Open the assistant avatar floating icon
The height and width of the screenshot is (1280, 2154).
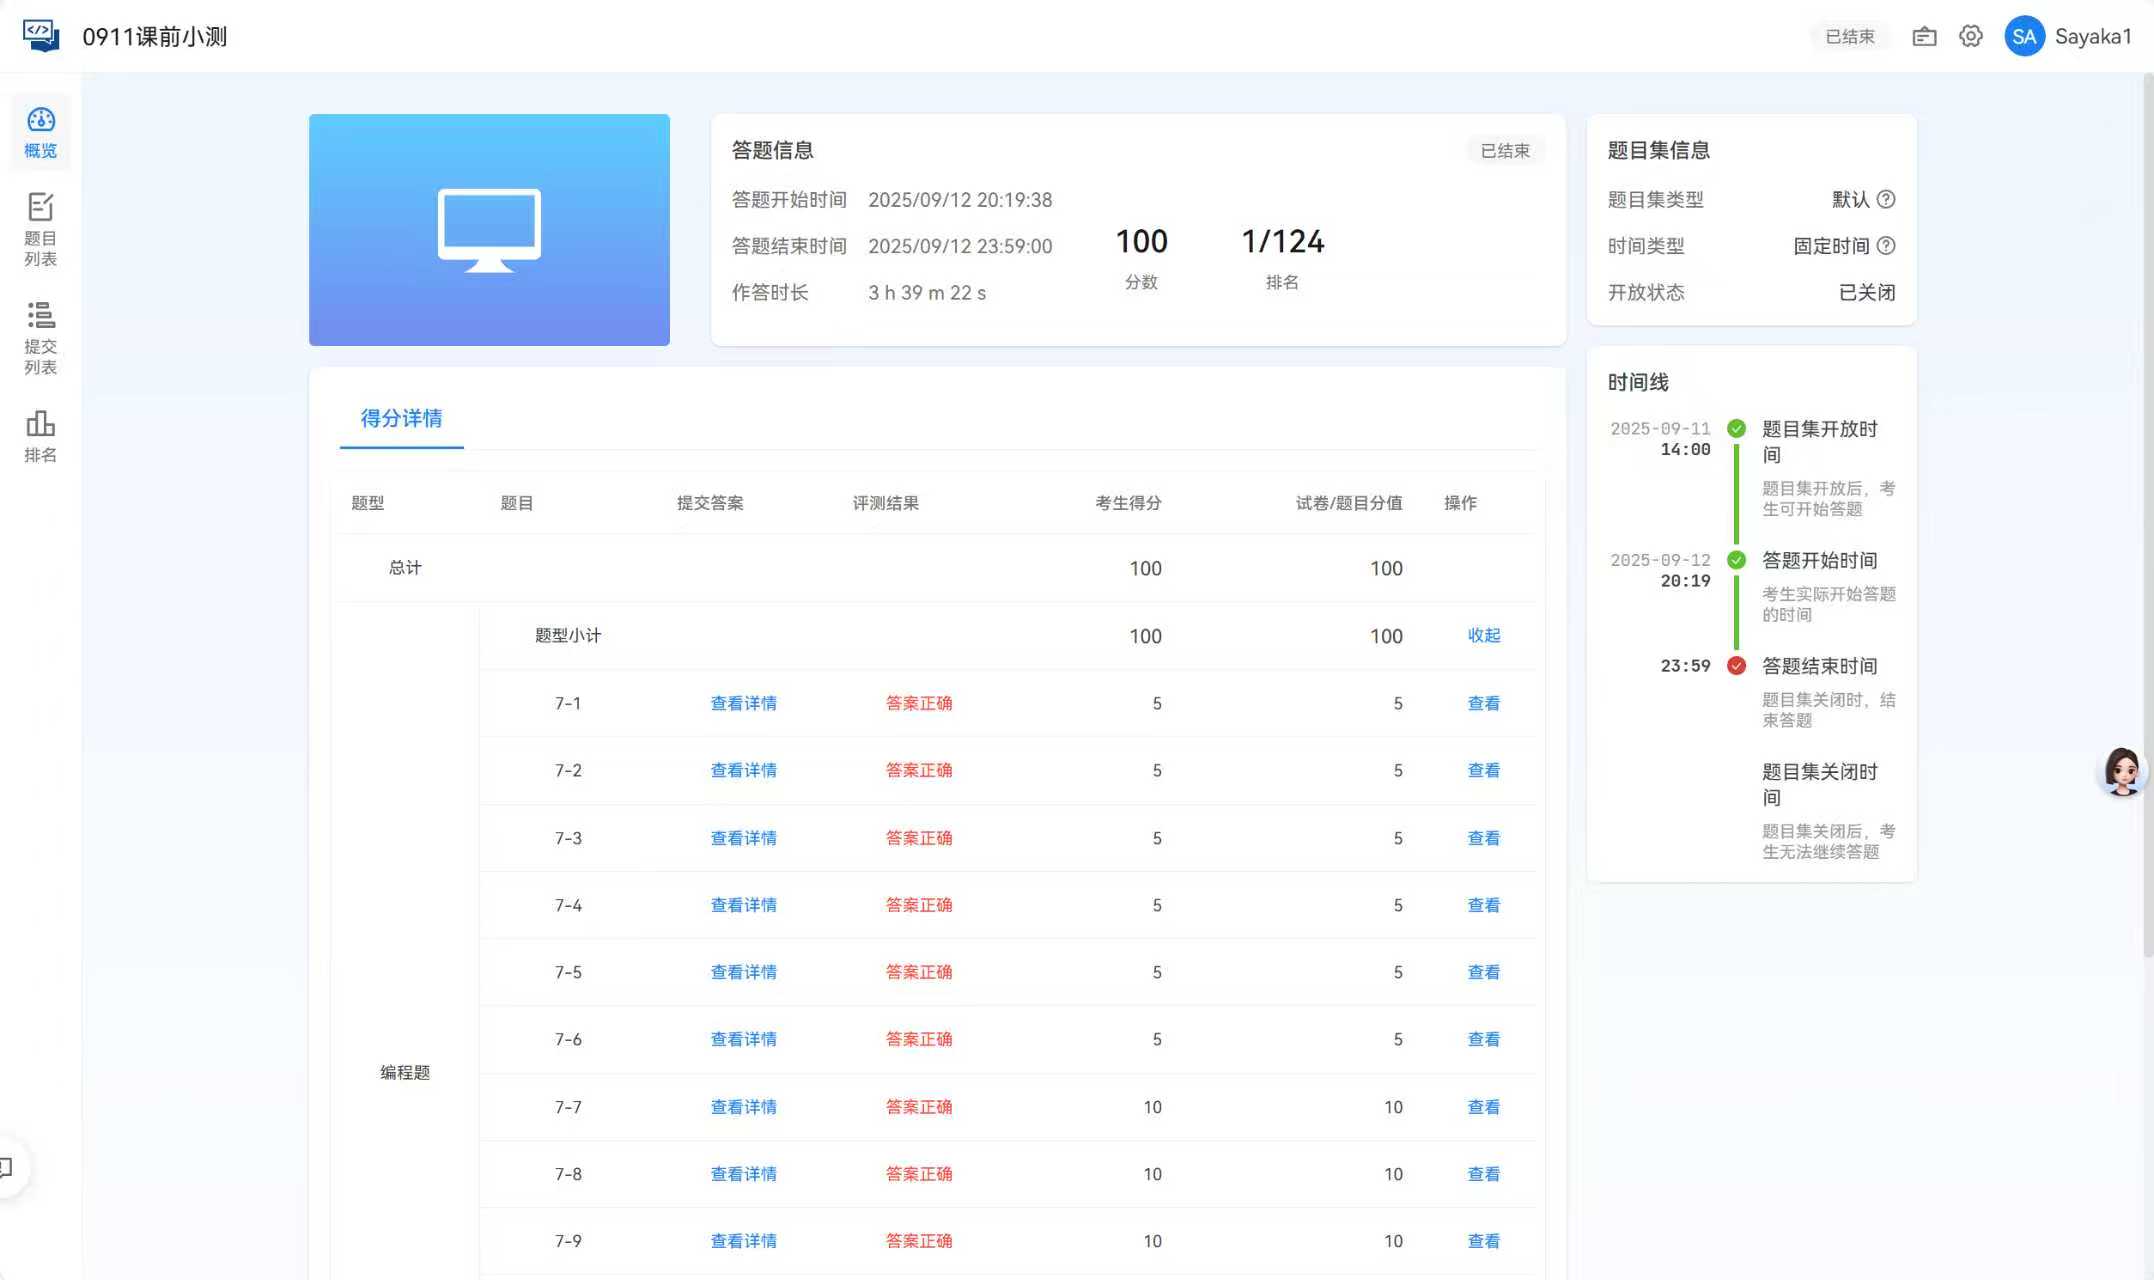coord(2121,771)
